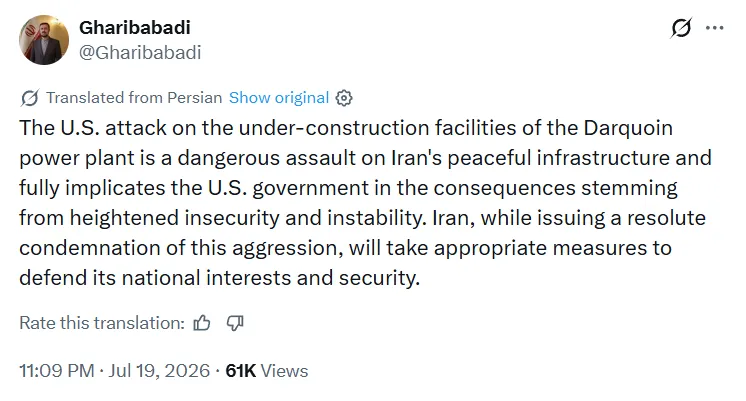Click the Jul 19, 2026 date
Screen dimensions: 746x401
[159, 371]
